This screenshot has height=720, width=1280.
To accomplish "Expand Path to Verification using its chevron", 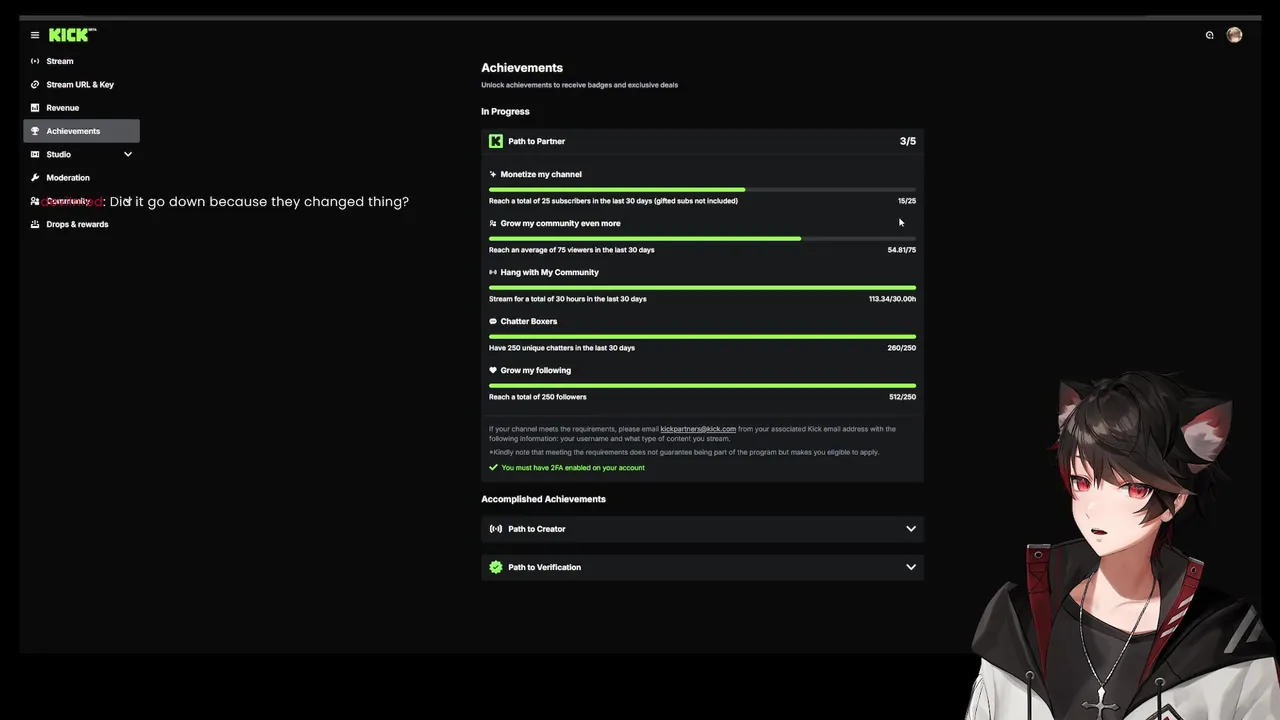I will click(x=910, y=567).
